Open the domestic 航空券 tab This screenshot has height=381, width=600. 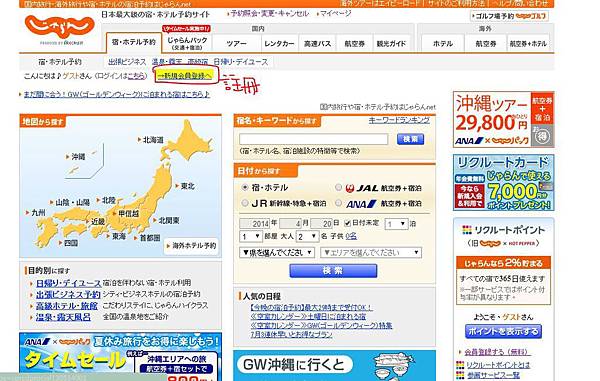pos(354,44)
